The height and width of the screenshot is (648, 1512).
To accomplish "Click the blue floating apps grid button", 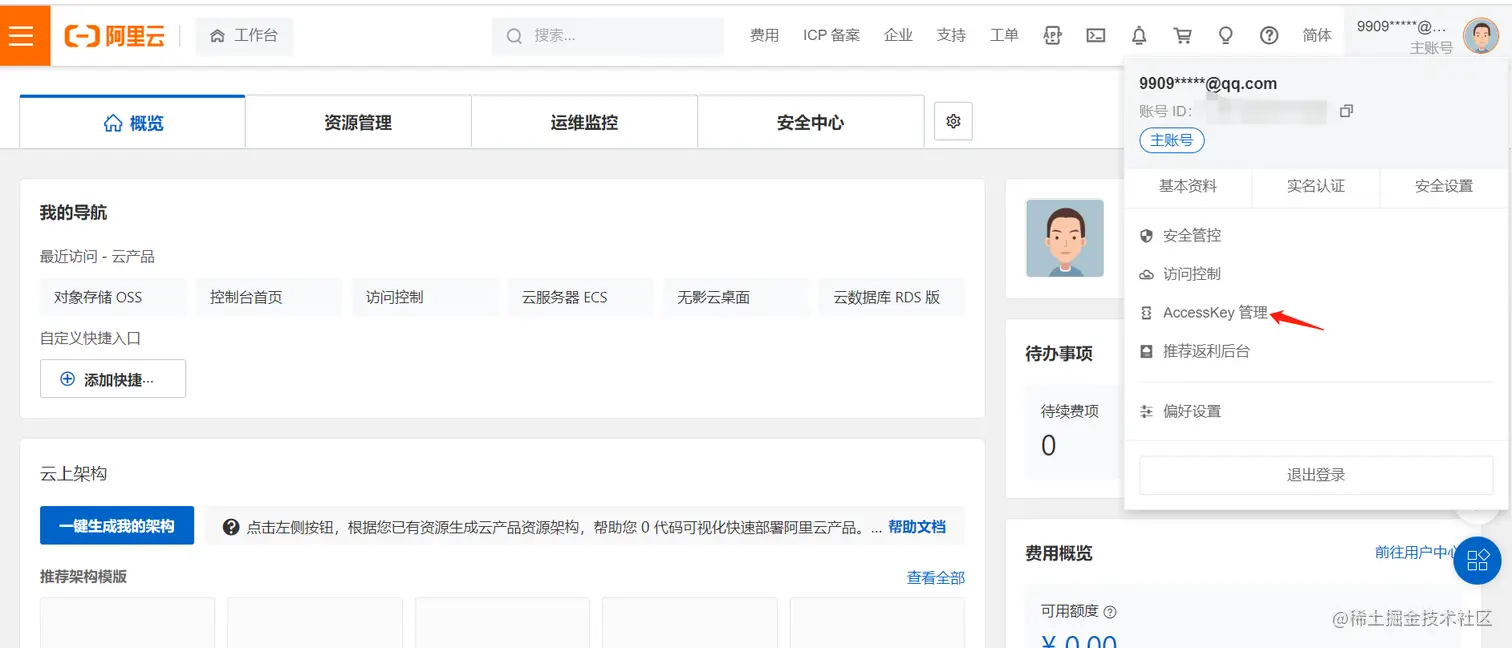I will 1477,560.
